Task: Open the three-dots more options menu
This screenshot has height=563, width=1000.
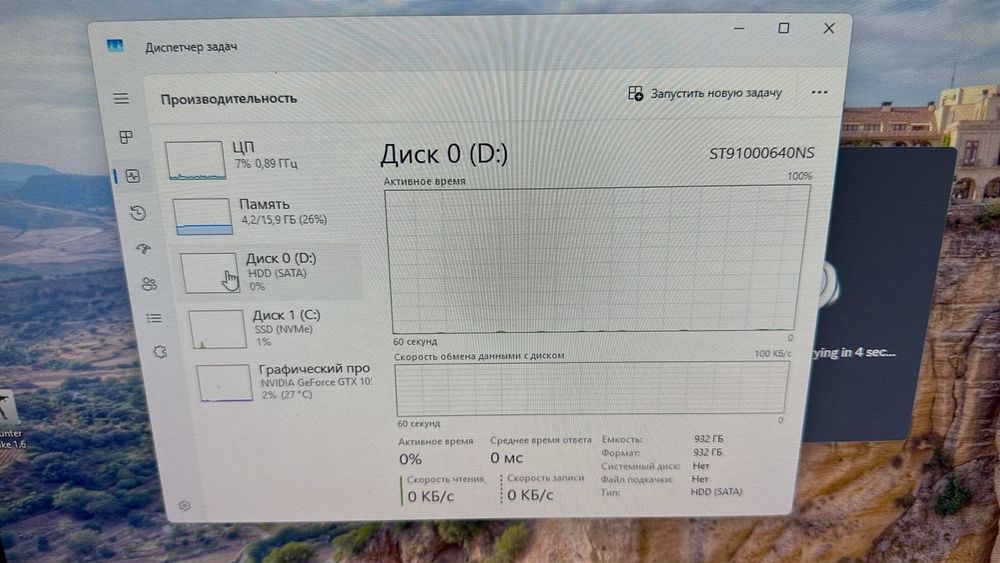Action: [x=820, y=92]
